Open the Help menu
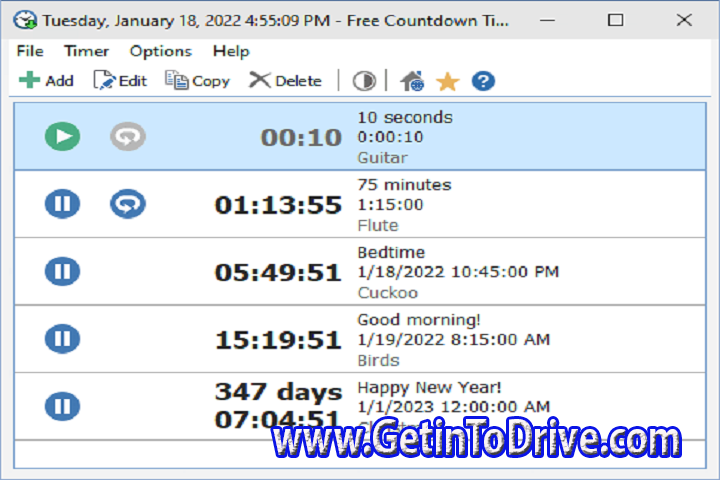This screenshot has height=480, width=720. tap(231, 51)
